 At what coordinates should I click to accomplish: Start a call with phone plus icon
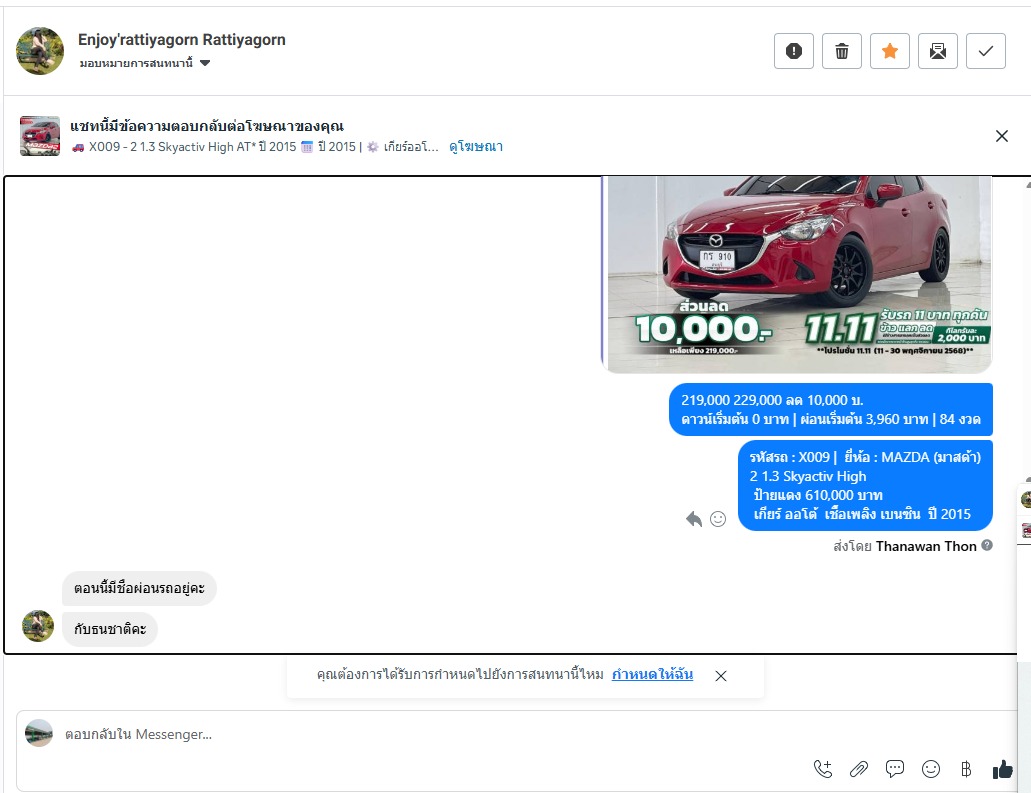(x=823, y=769)
